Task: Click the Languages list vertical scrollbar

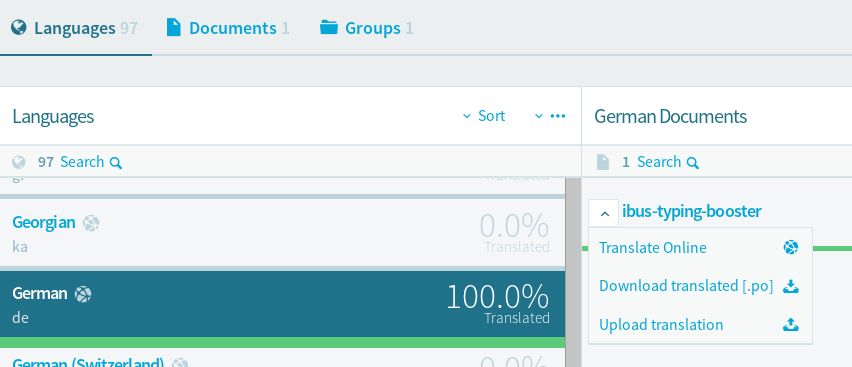Action: (x=573, y=272)
